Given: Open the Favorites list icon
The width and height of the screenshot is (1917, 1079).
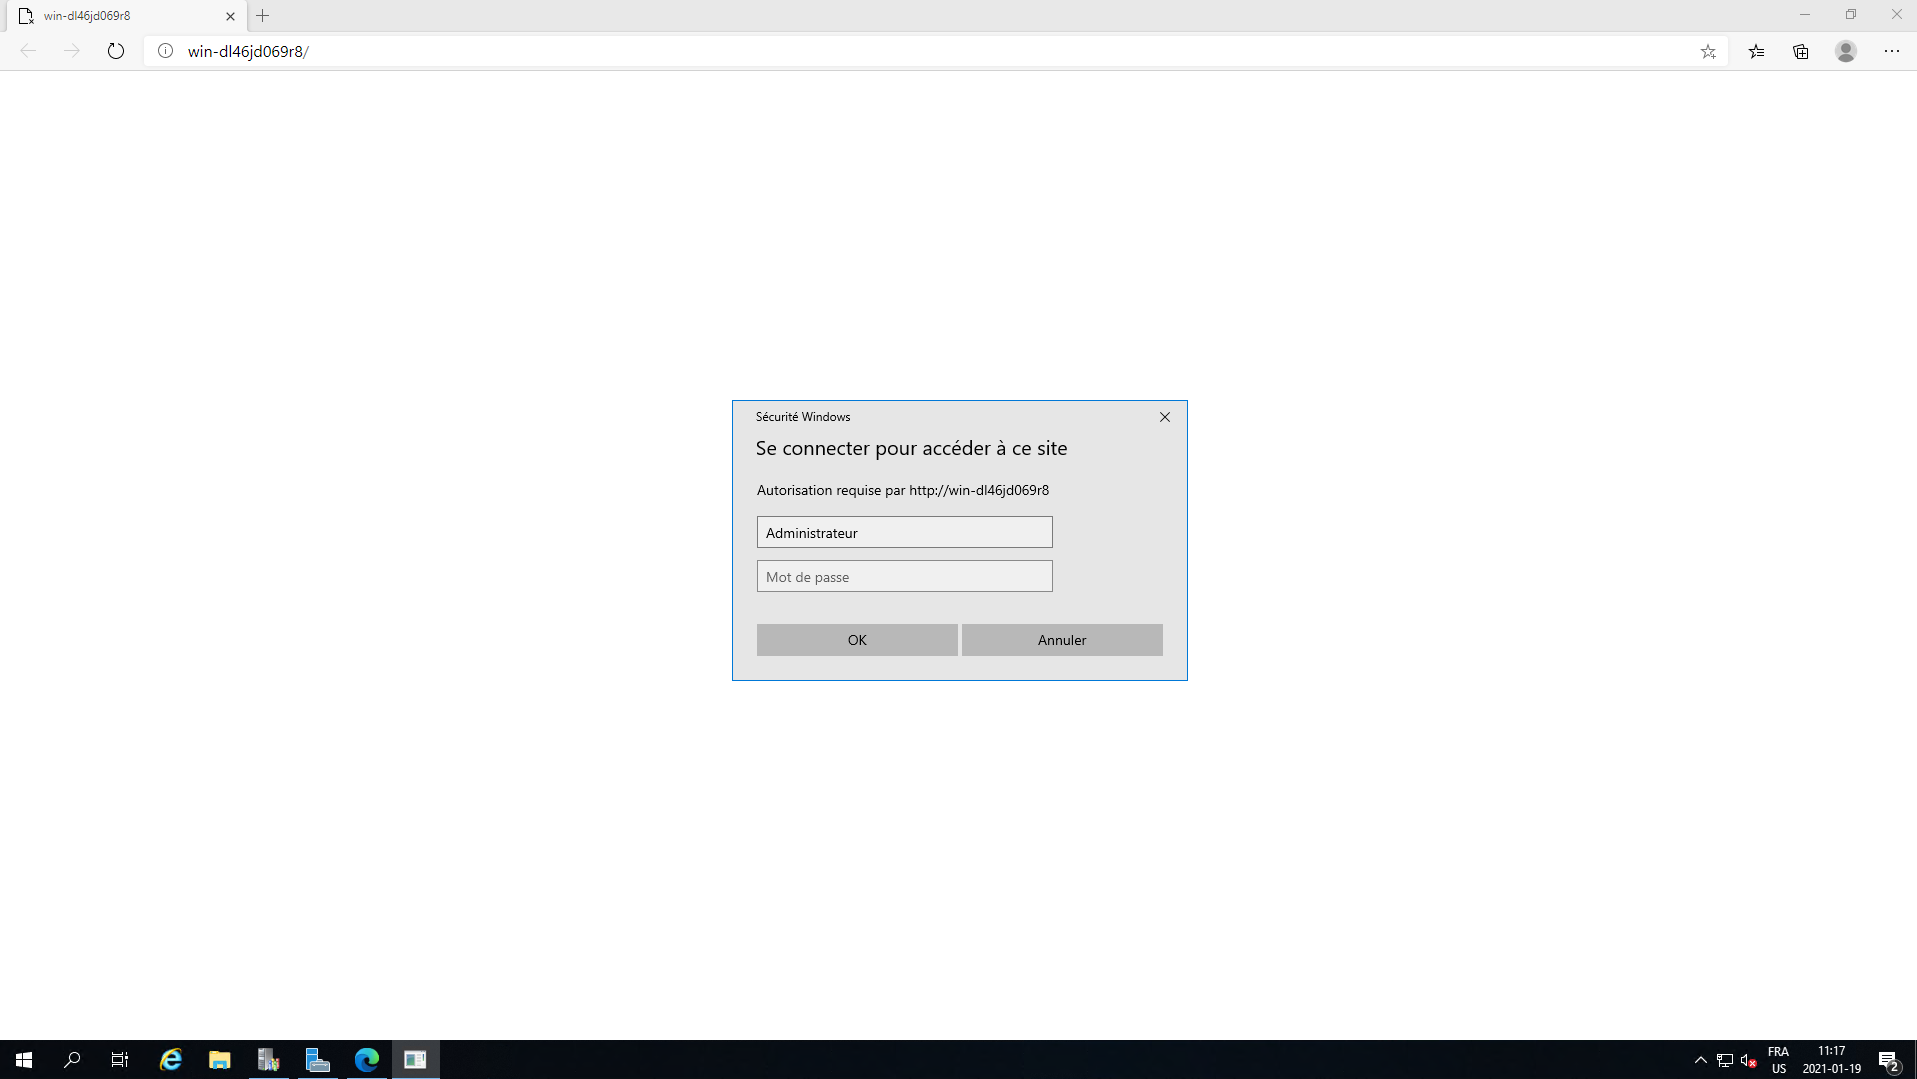Looking at the screenshot, I should pos(1756,51).
